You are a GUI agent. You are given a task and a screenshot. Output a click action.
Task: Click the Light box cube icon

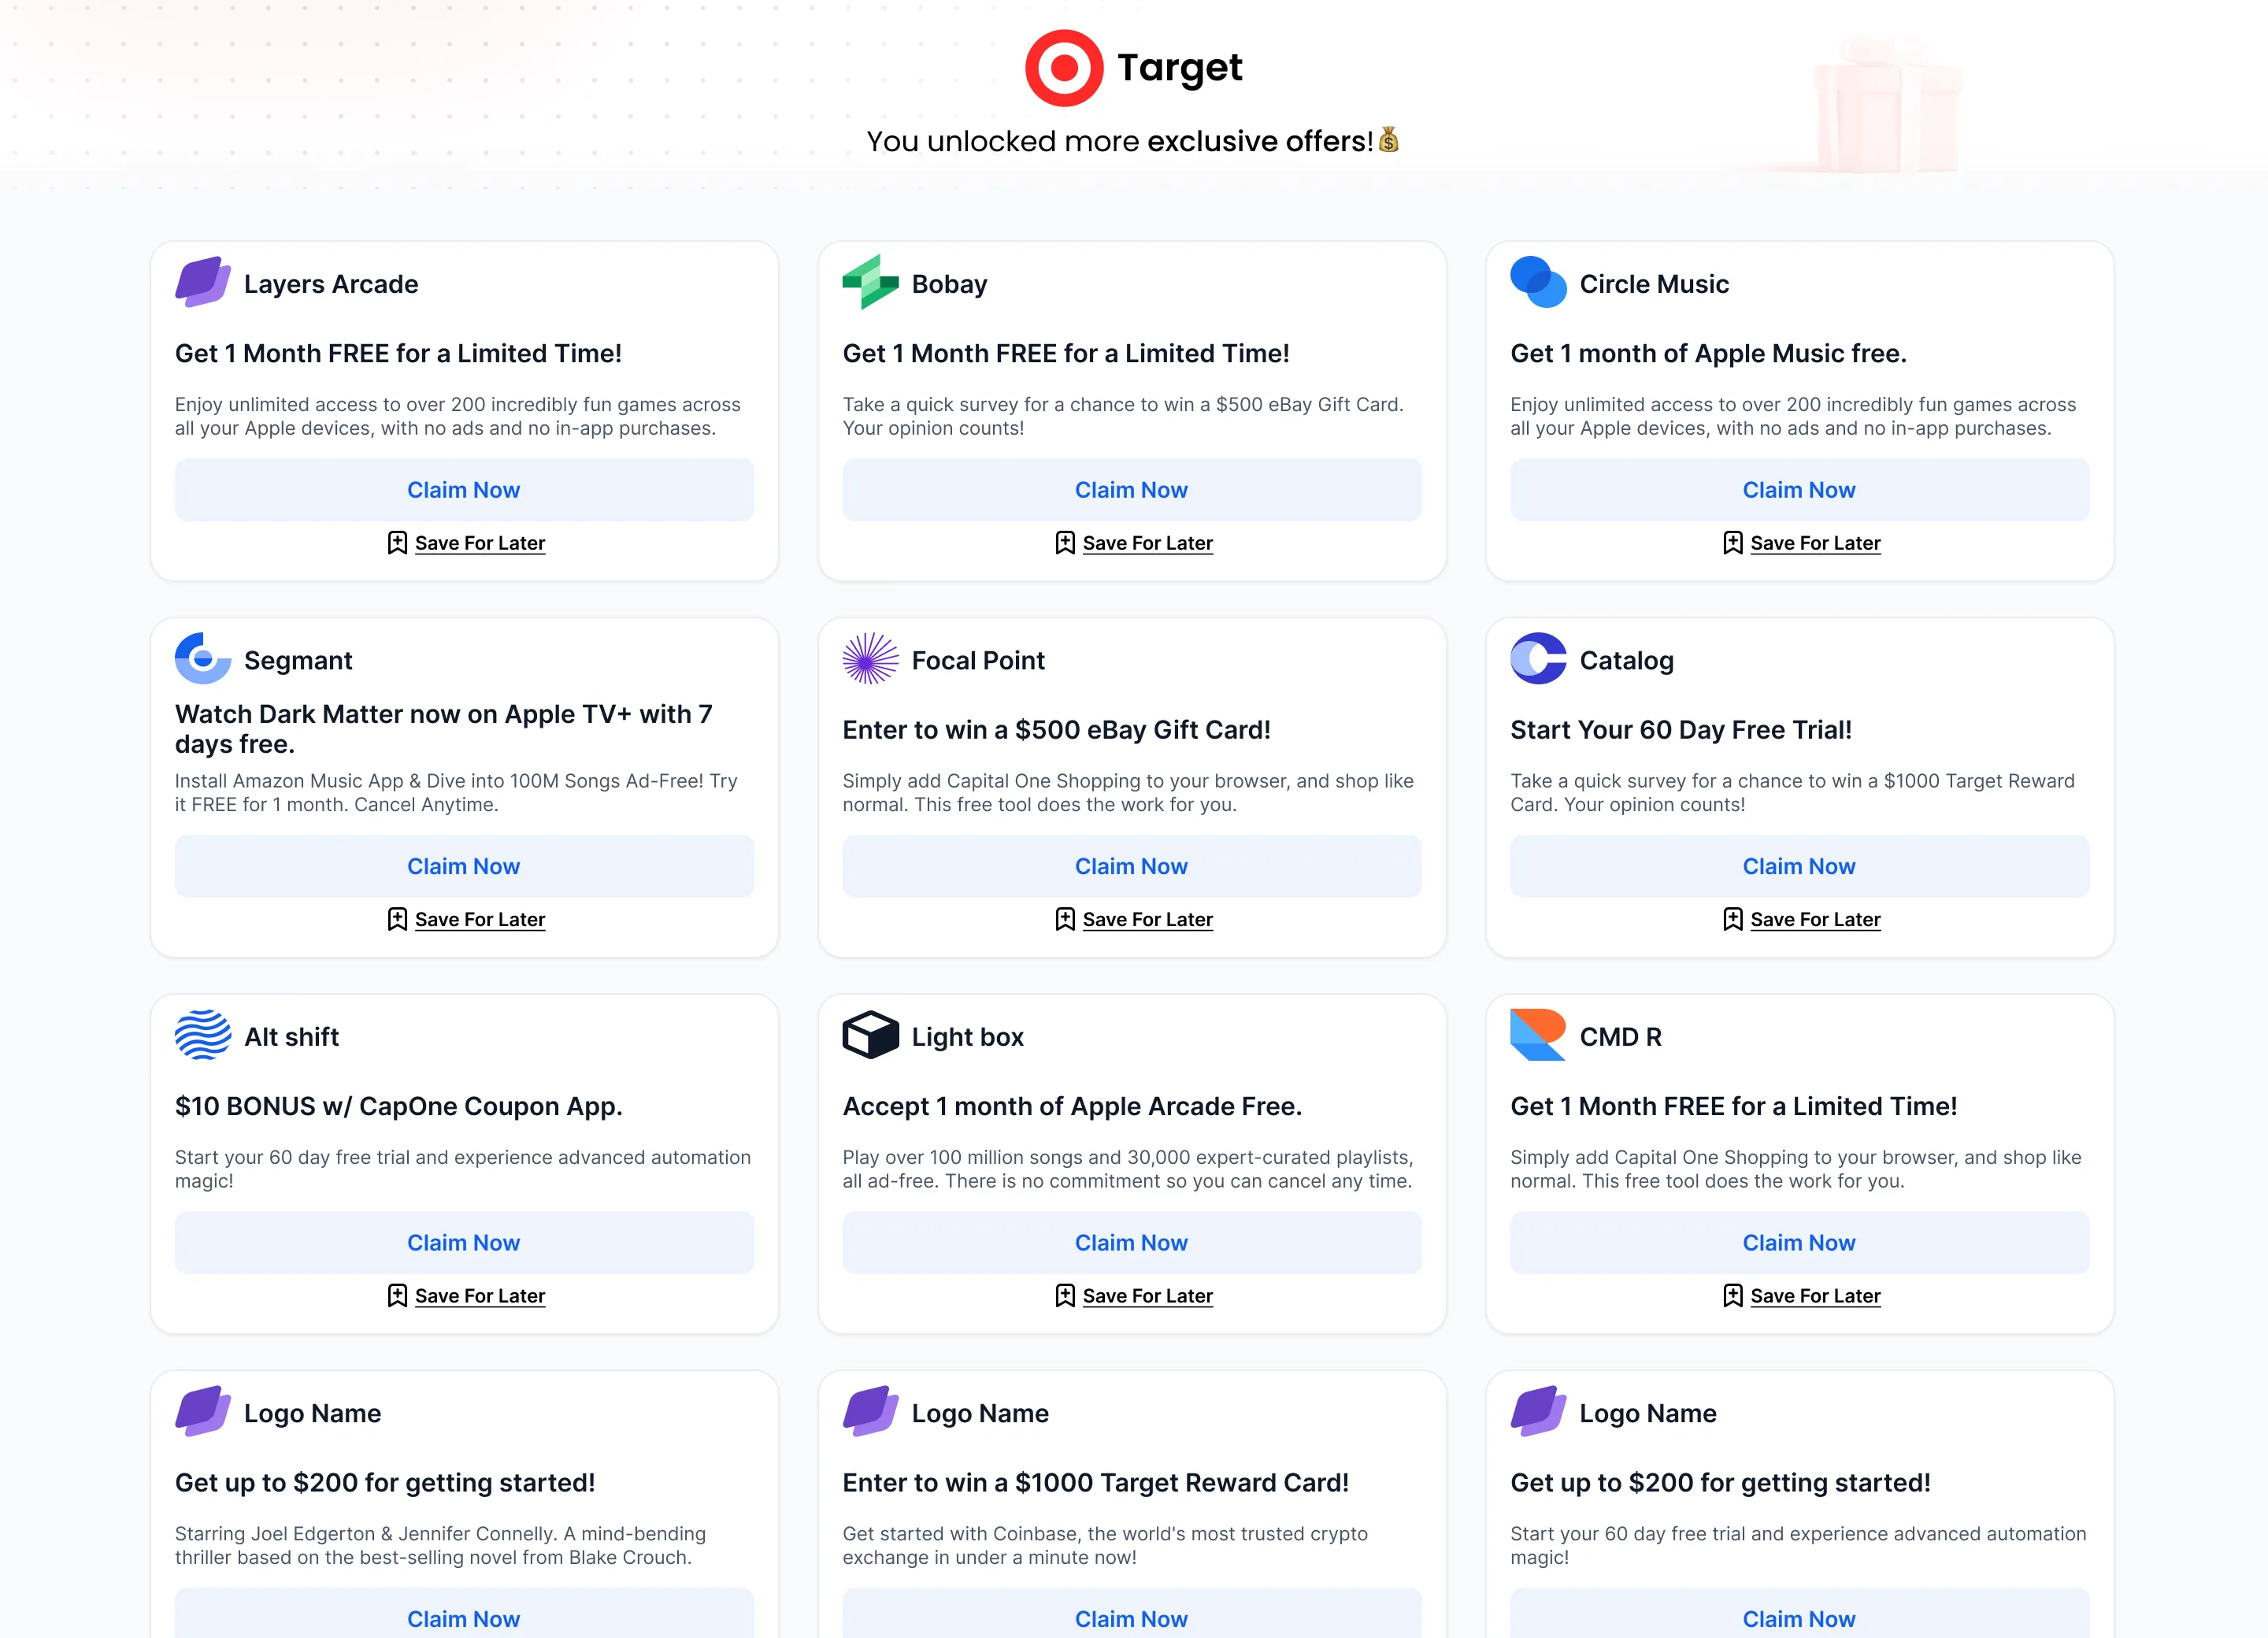870,1036
